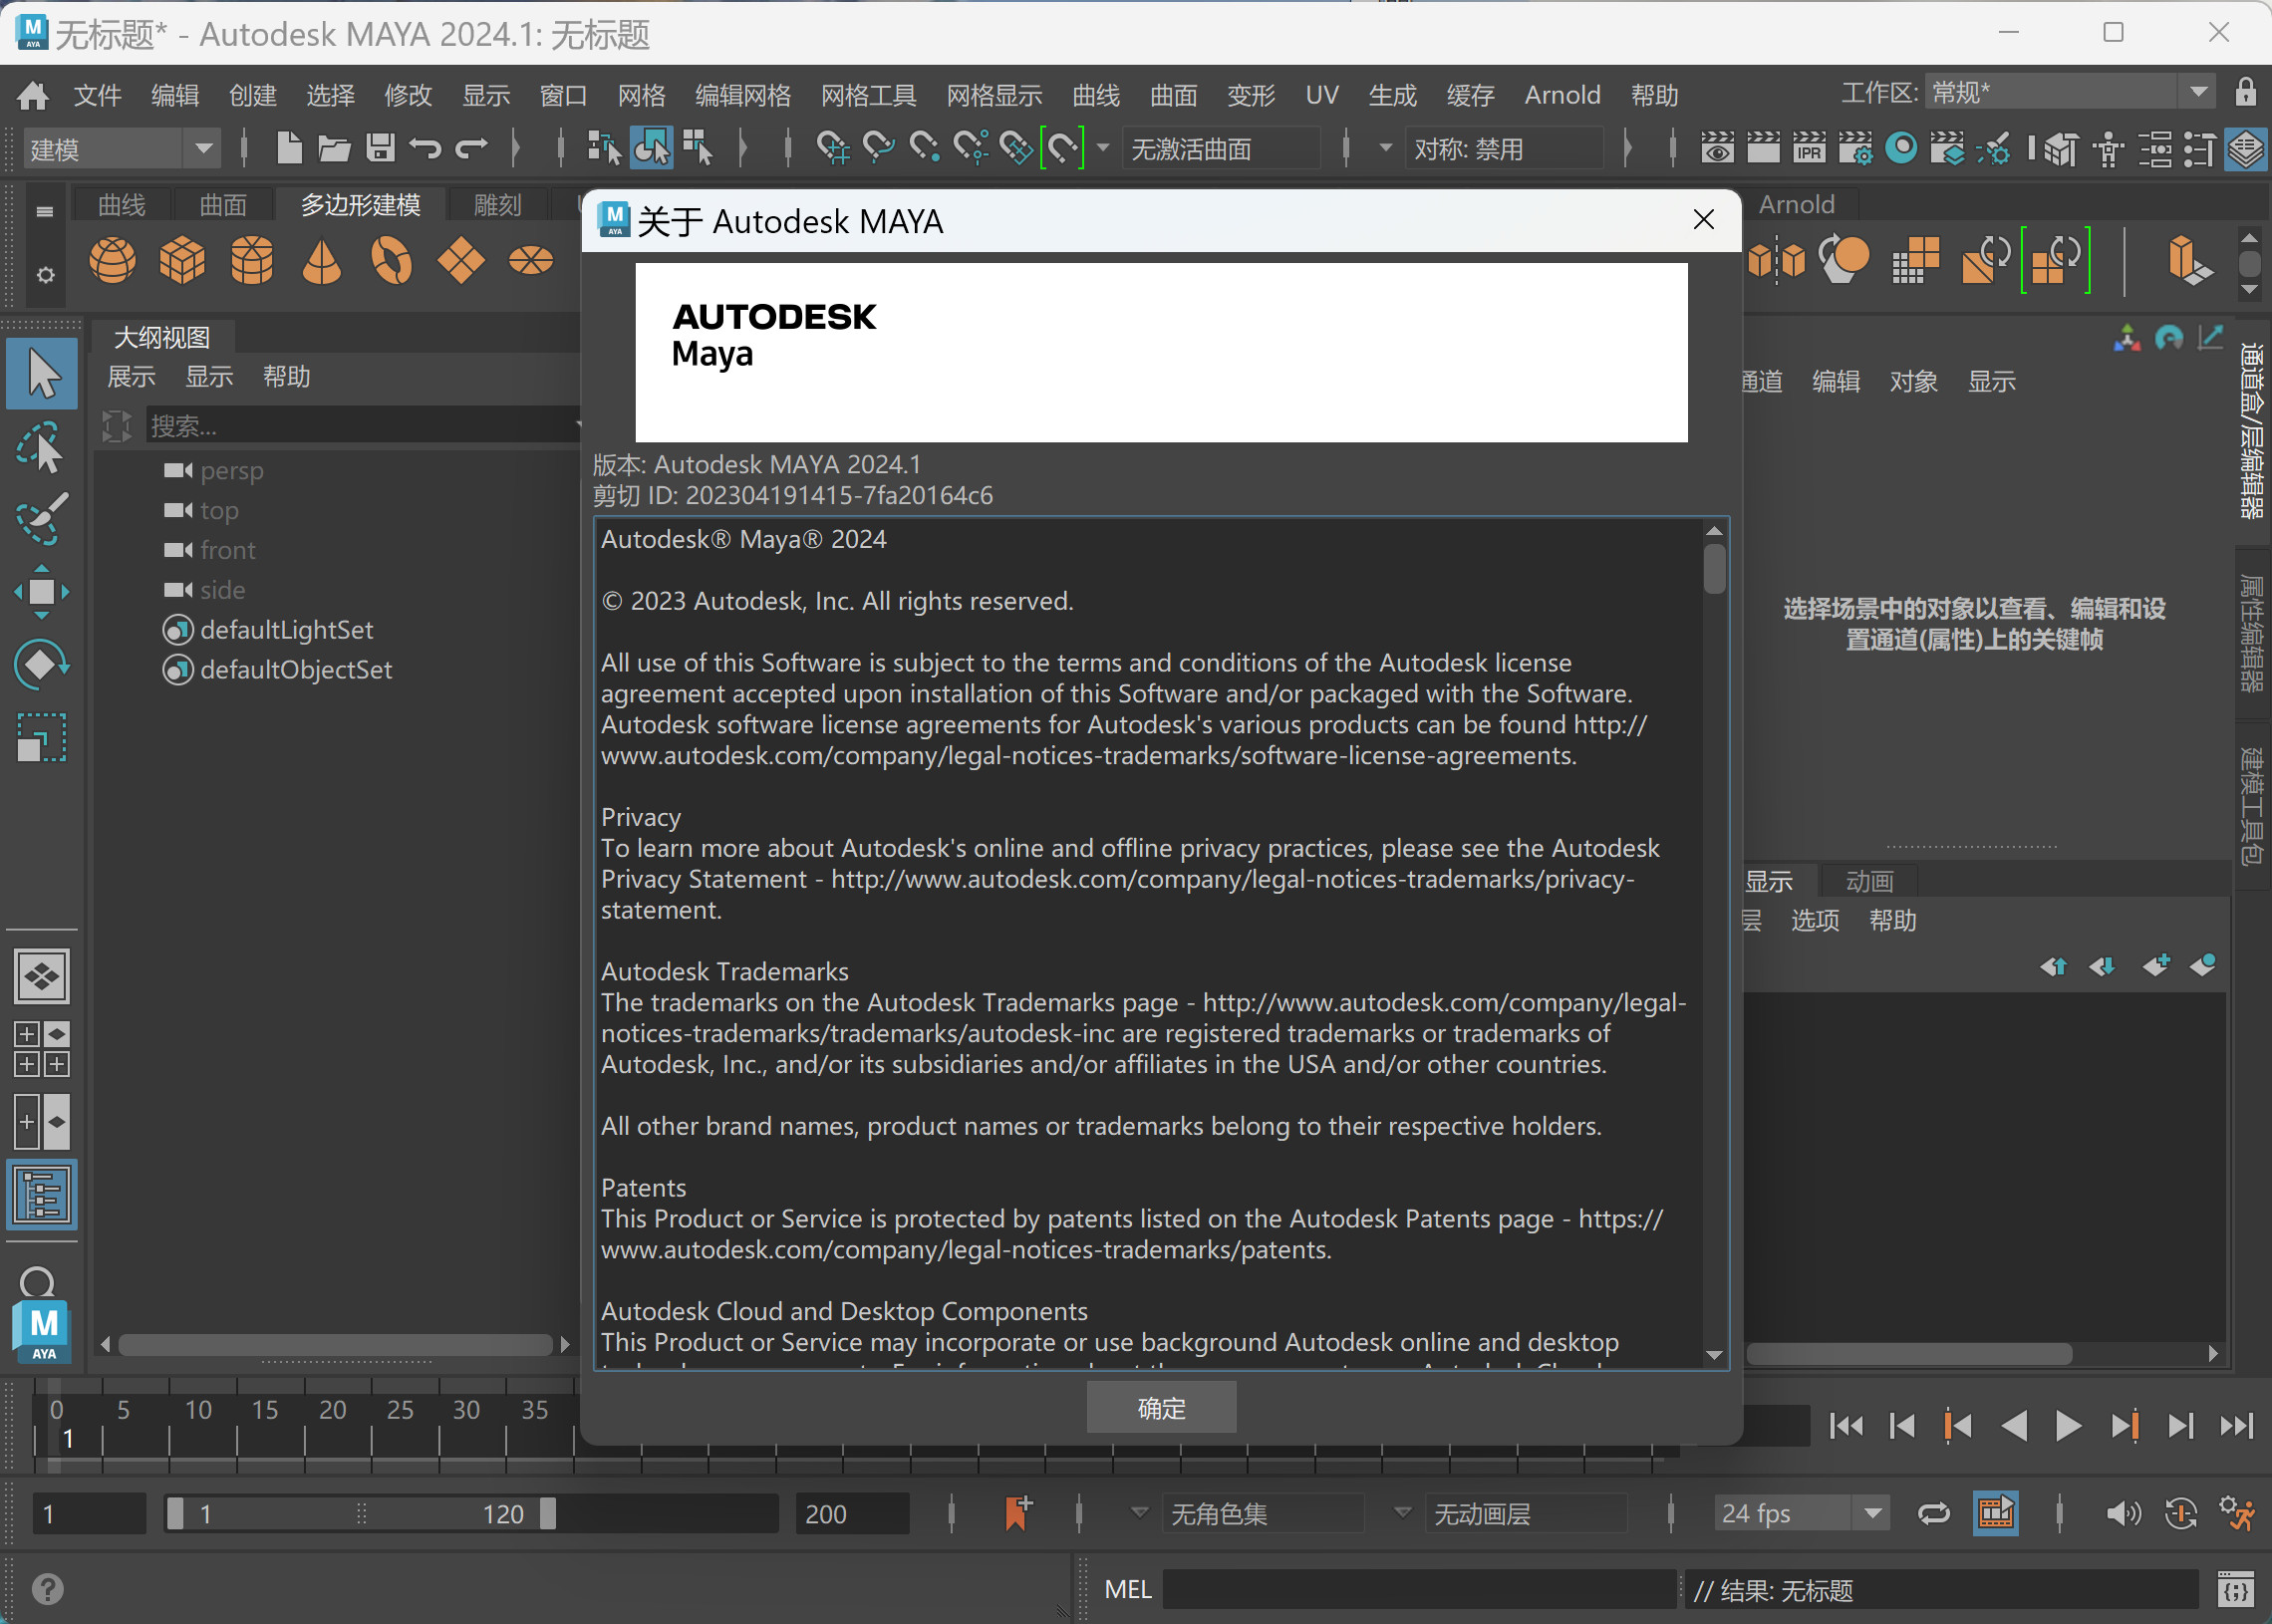Toggle the workspace lock icon

click(x=2246, y=93)
